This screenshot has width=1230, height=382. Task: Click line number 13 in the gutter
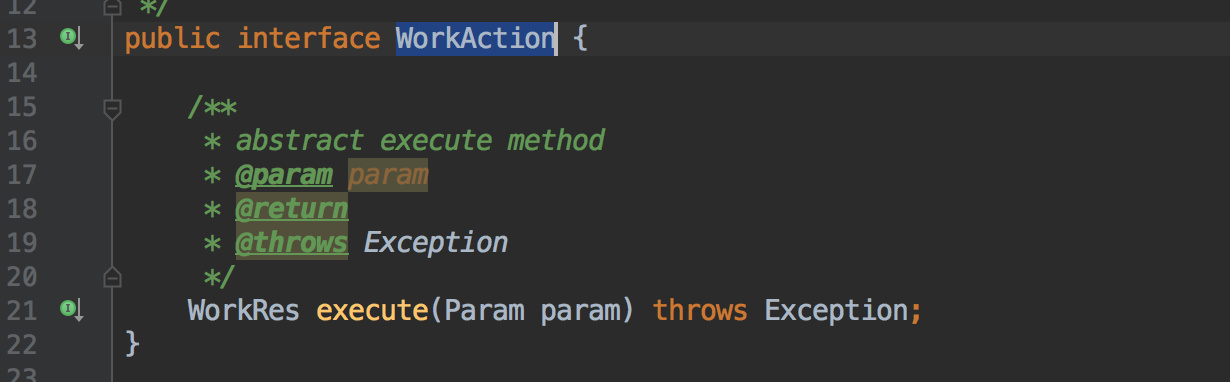pos(22,39)
